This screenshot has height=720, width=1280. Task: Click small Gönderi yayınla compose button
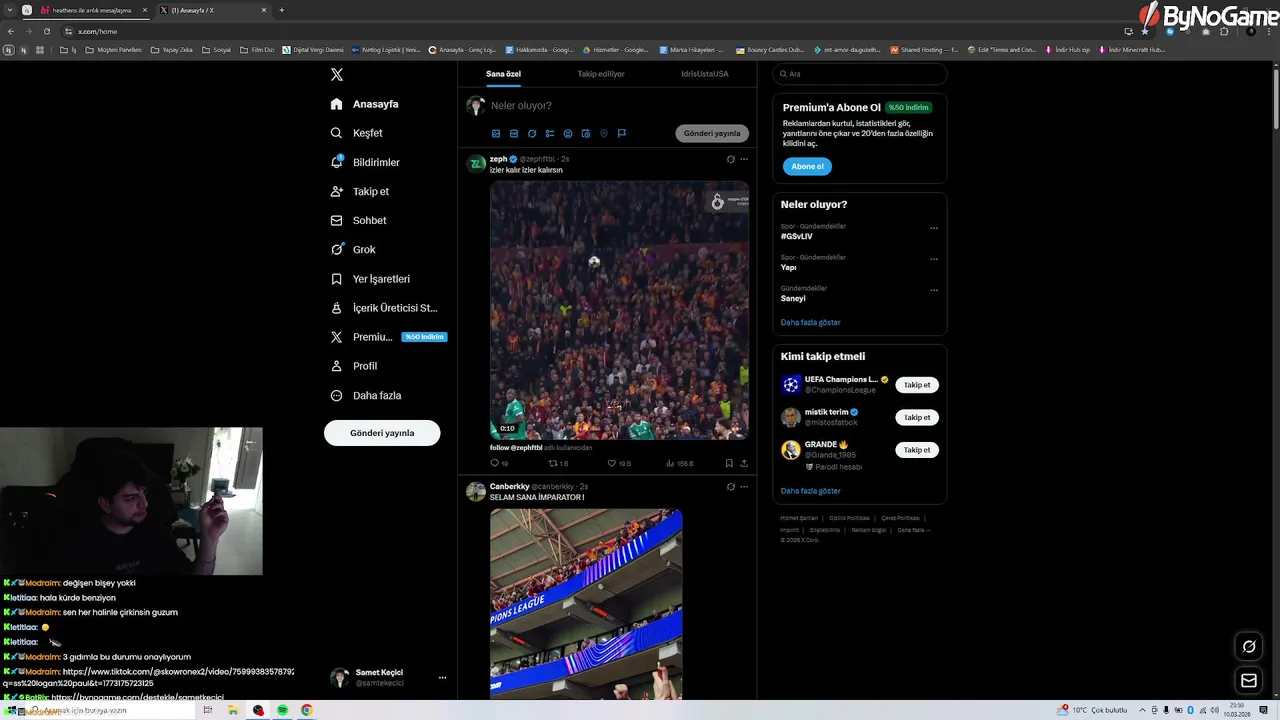(x=712, y=133)
